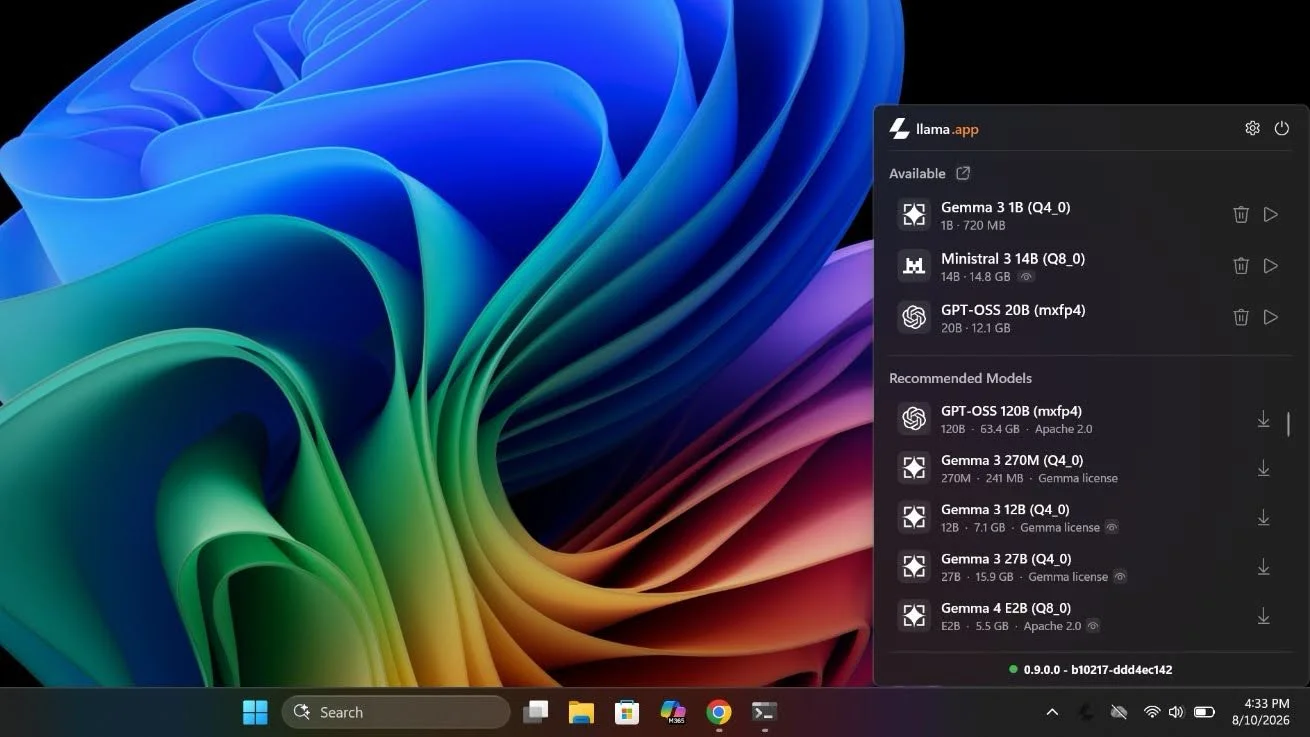Click the vision eye icon on Gemma 4 E2B
Viewport: 1310px width, 737px height.
coord(1093,626)
